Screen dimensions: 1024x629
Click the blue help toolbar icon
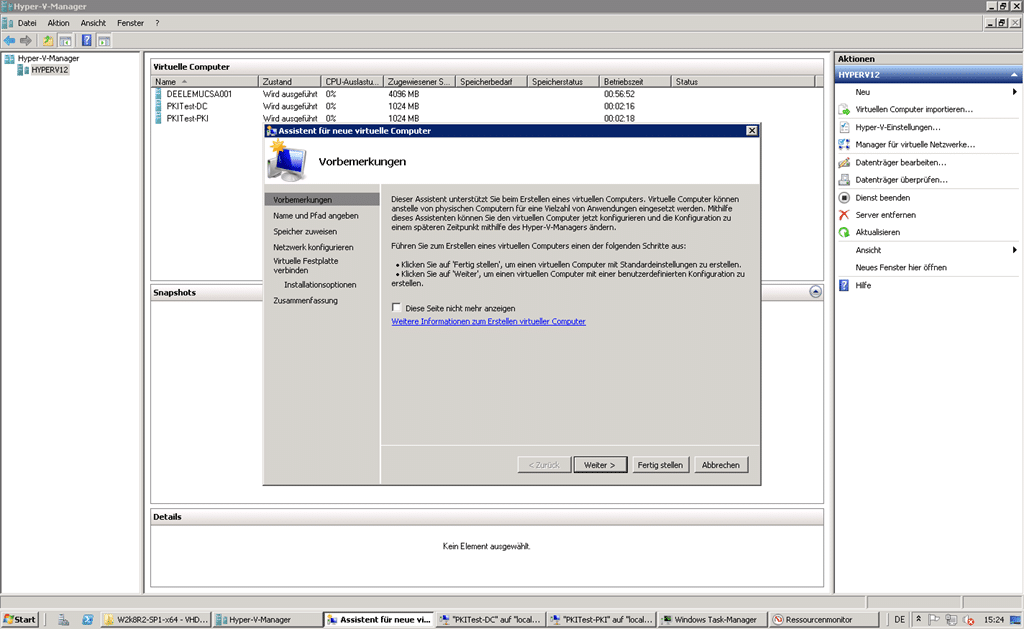click(86, 40)
